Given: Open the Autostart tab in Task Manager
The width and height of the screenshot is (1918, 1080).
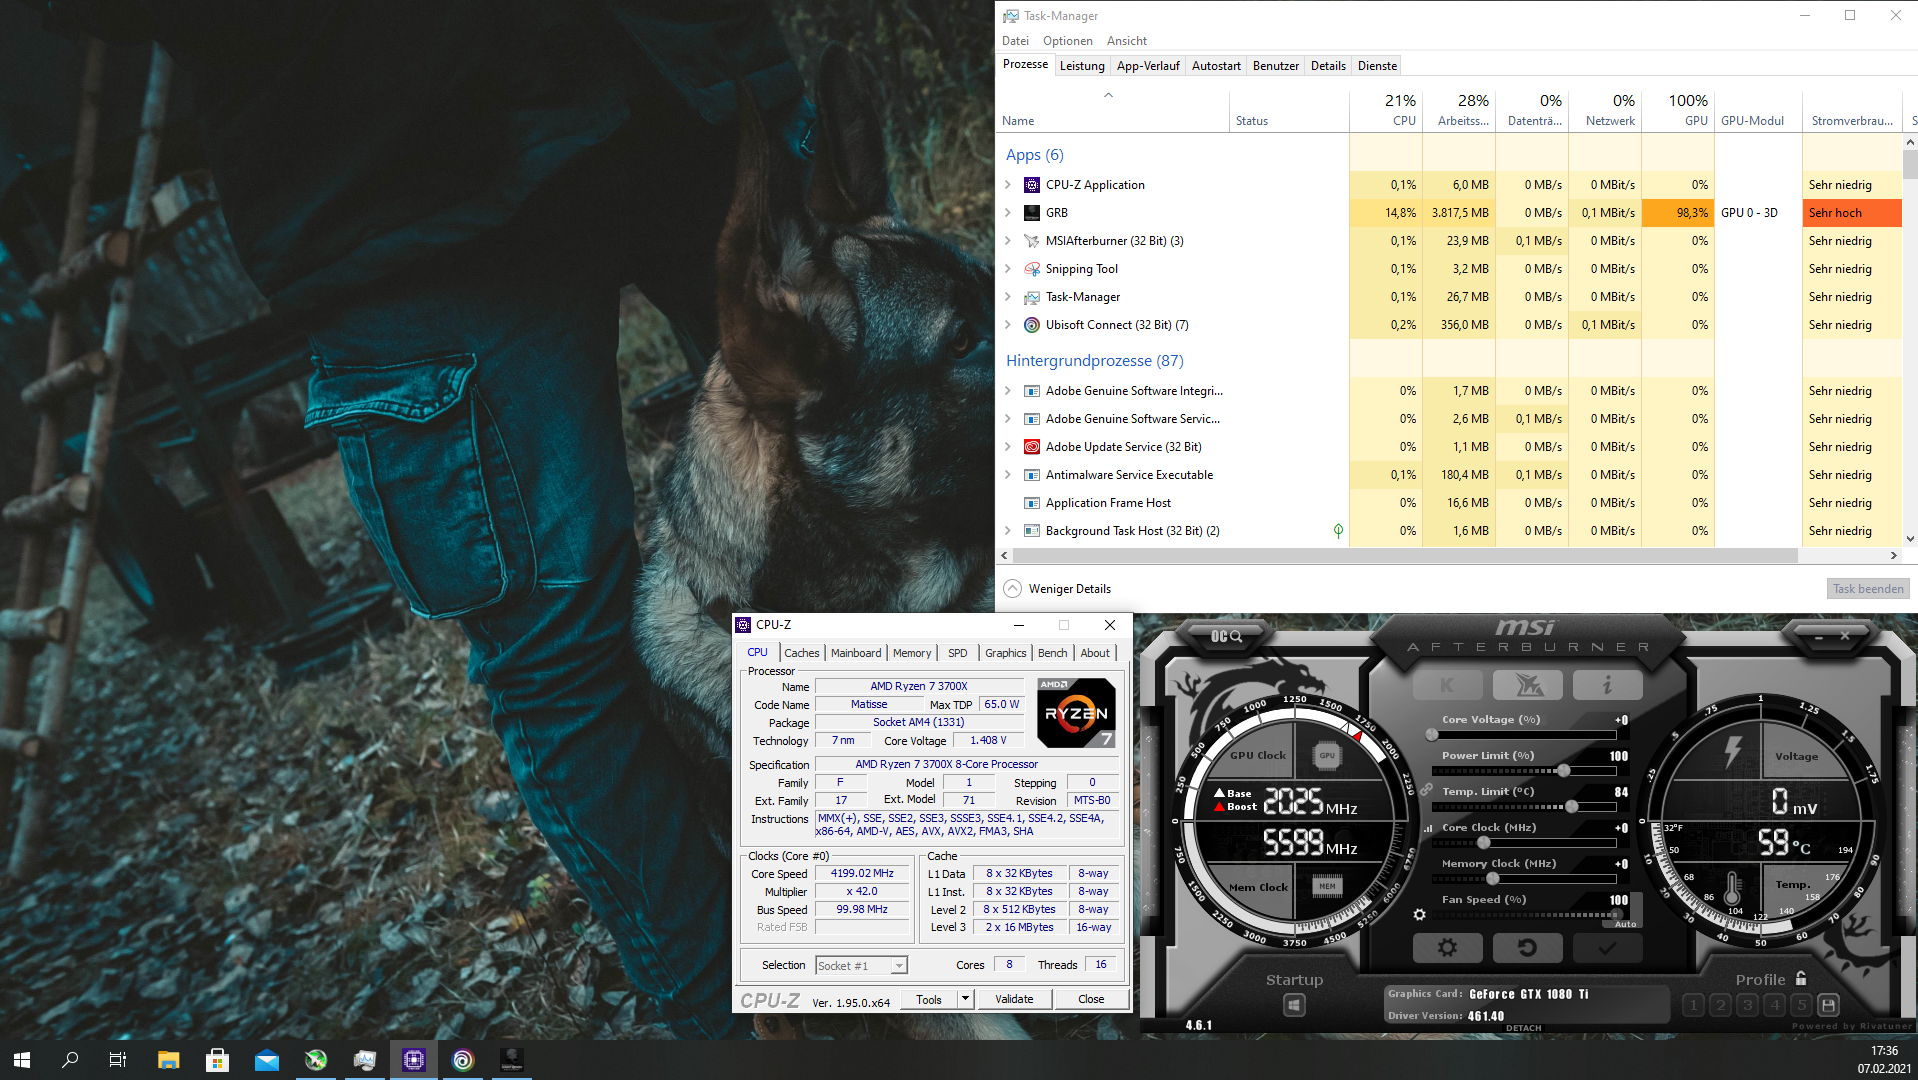Looking at the screenshot, I should pyautogui.click(x=1216, y=66).
